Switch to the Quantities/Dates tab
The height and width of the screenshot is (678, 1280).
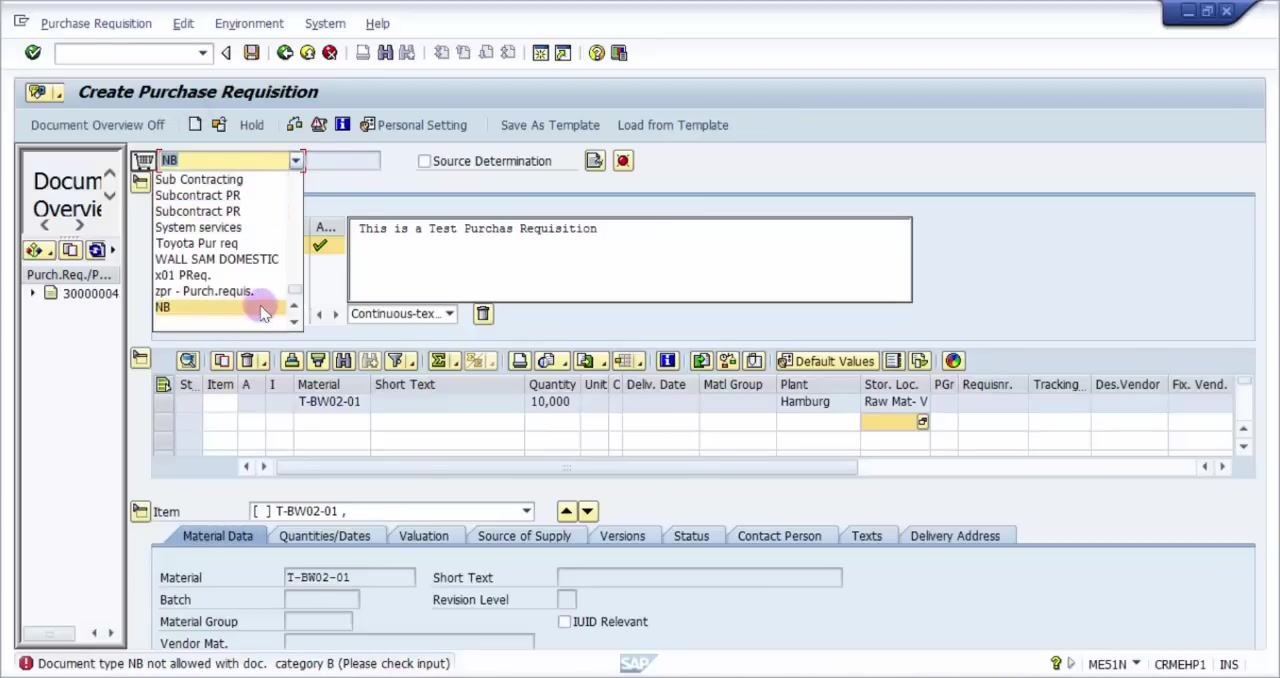(325, 536)
